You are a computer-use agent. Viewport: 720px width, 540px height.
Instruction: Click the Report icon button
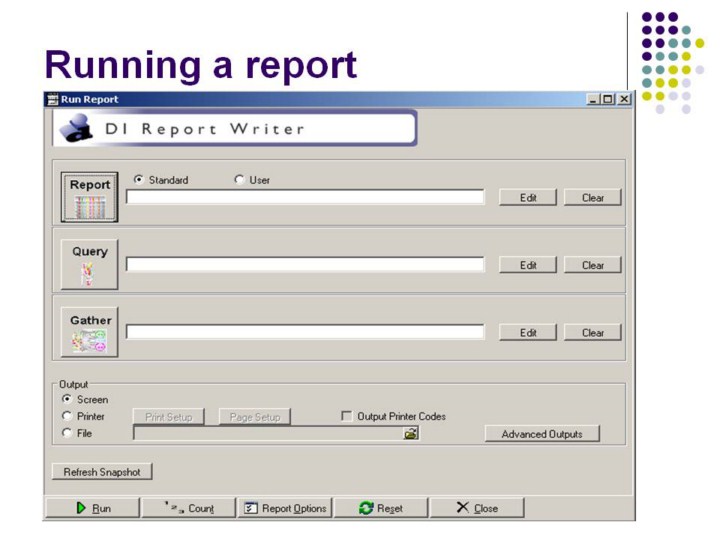click(90, 197)
